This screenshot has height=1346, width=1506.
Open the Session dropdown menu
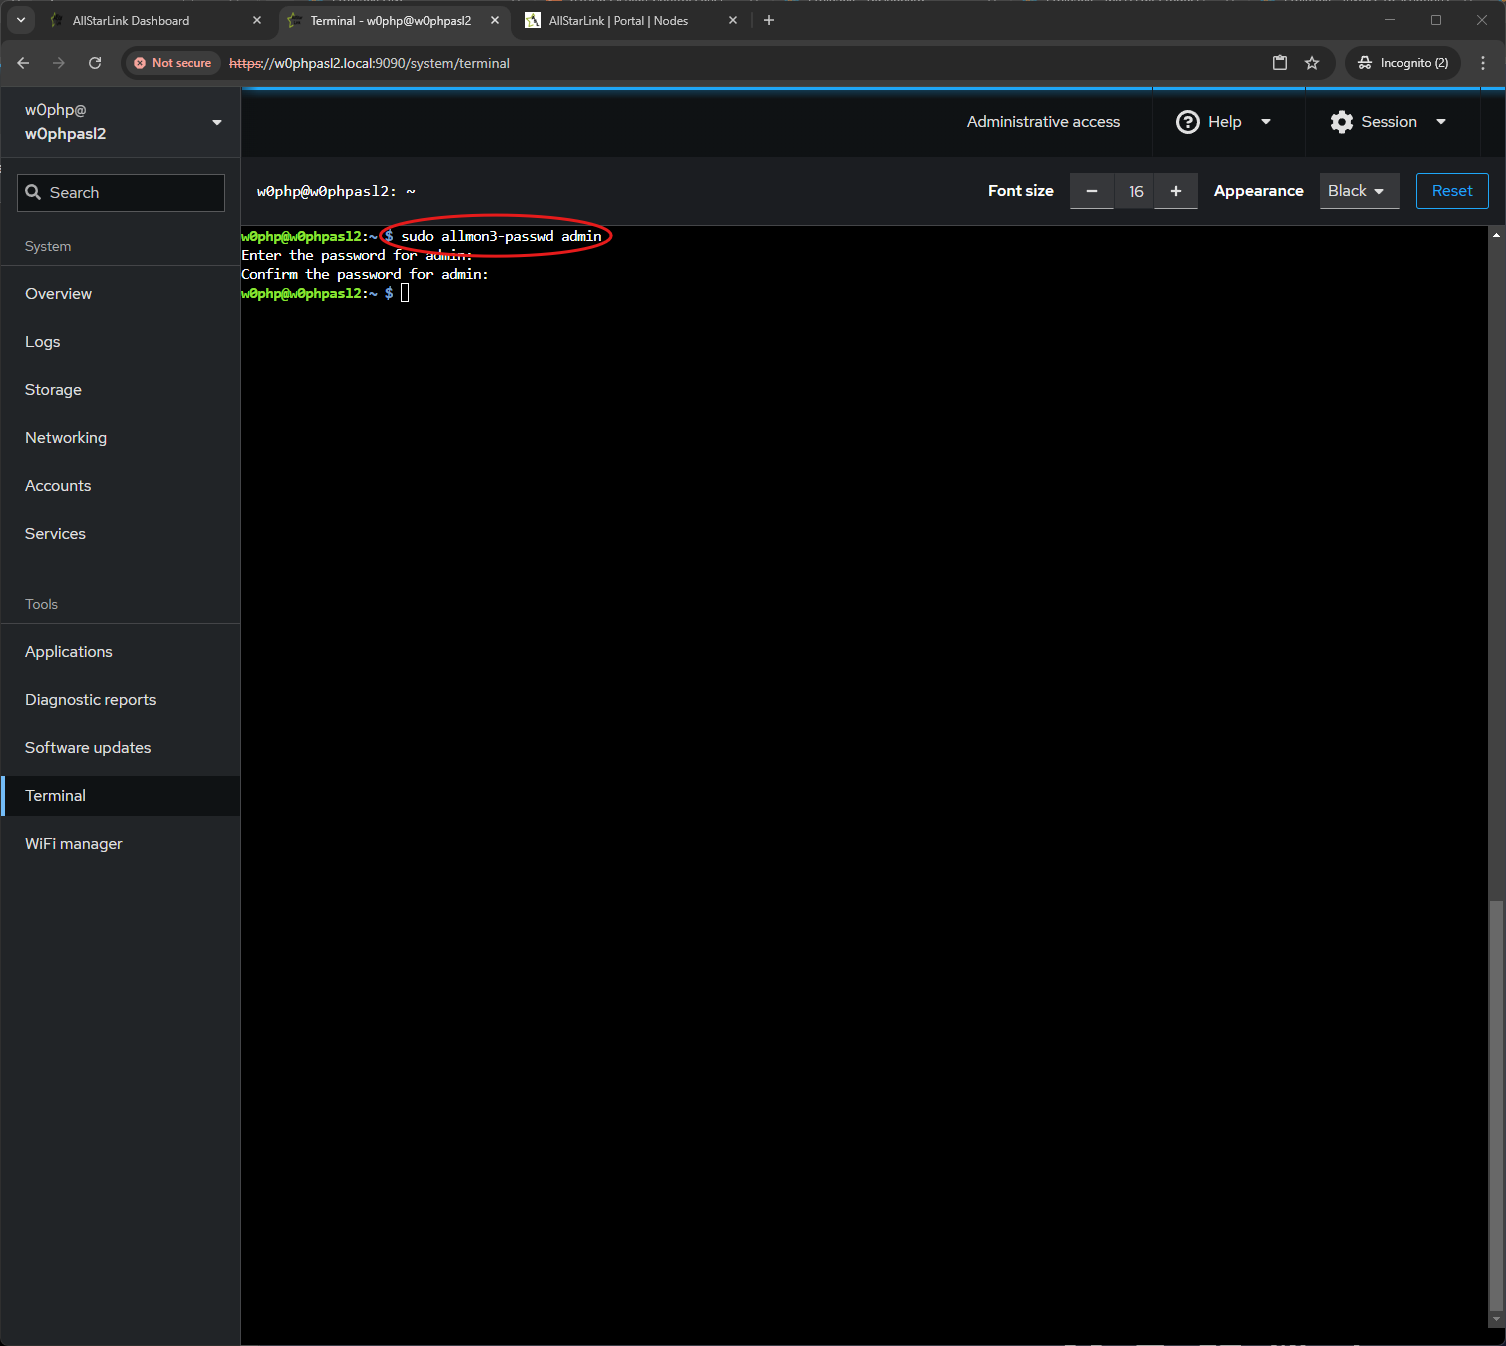(1388, 122)
